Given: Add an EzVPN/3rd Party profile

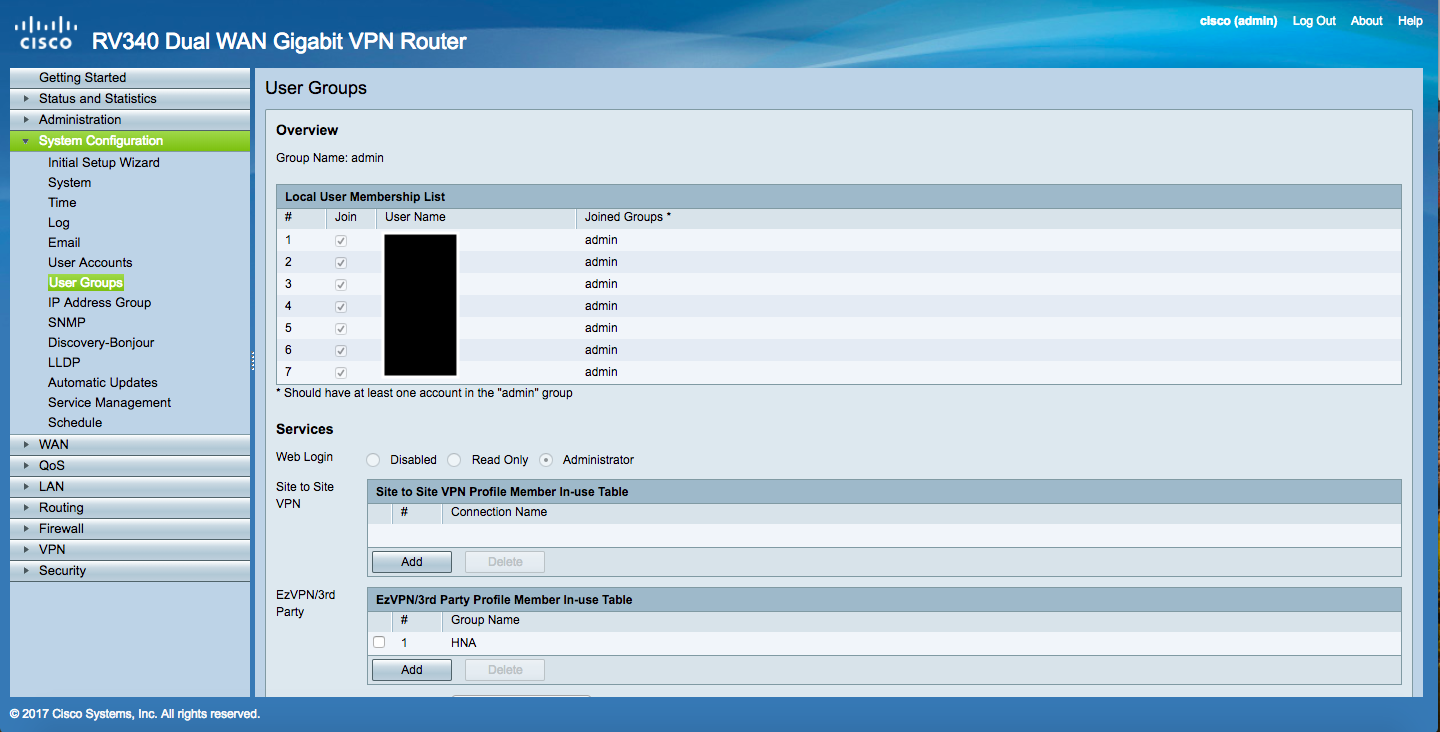Looking at the screenshot, I should [x=412, y=670].
